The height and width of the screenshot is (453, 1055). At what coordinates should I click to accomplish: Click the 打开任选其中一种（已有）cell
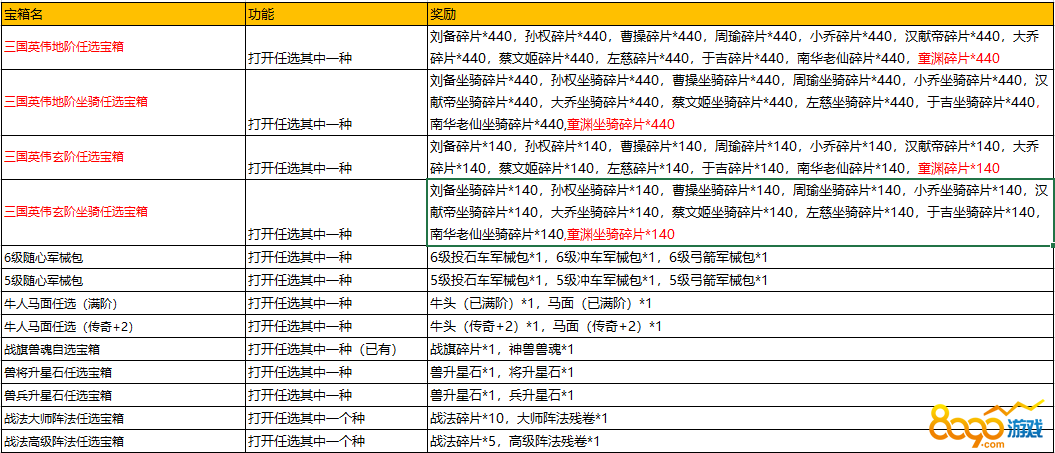[334, 349]
